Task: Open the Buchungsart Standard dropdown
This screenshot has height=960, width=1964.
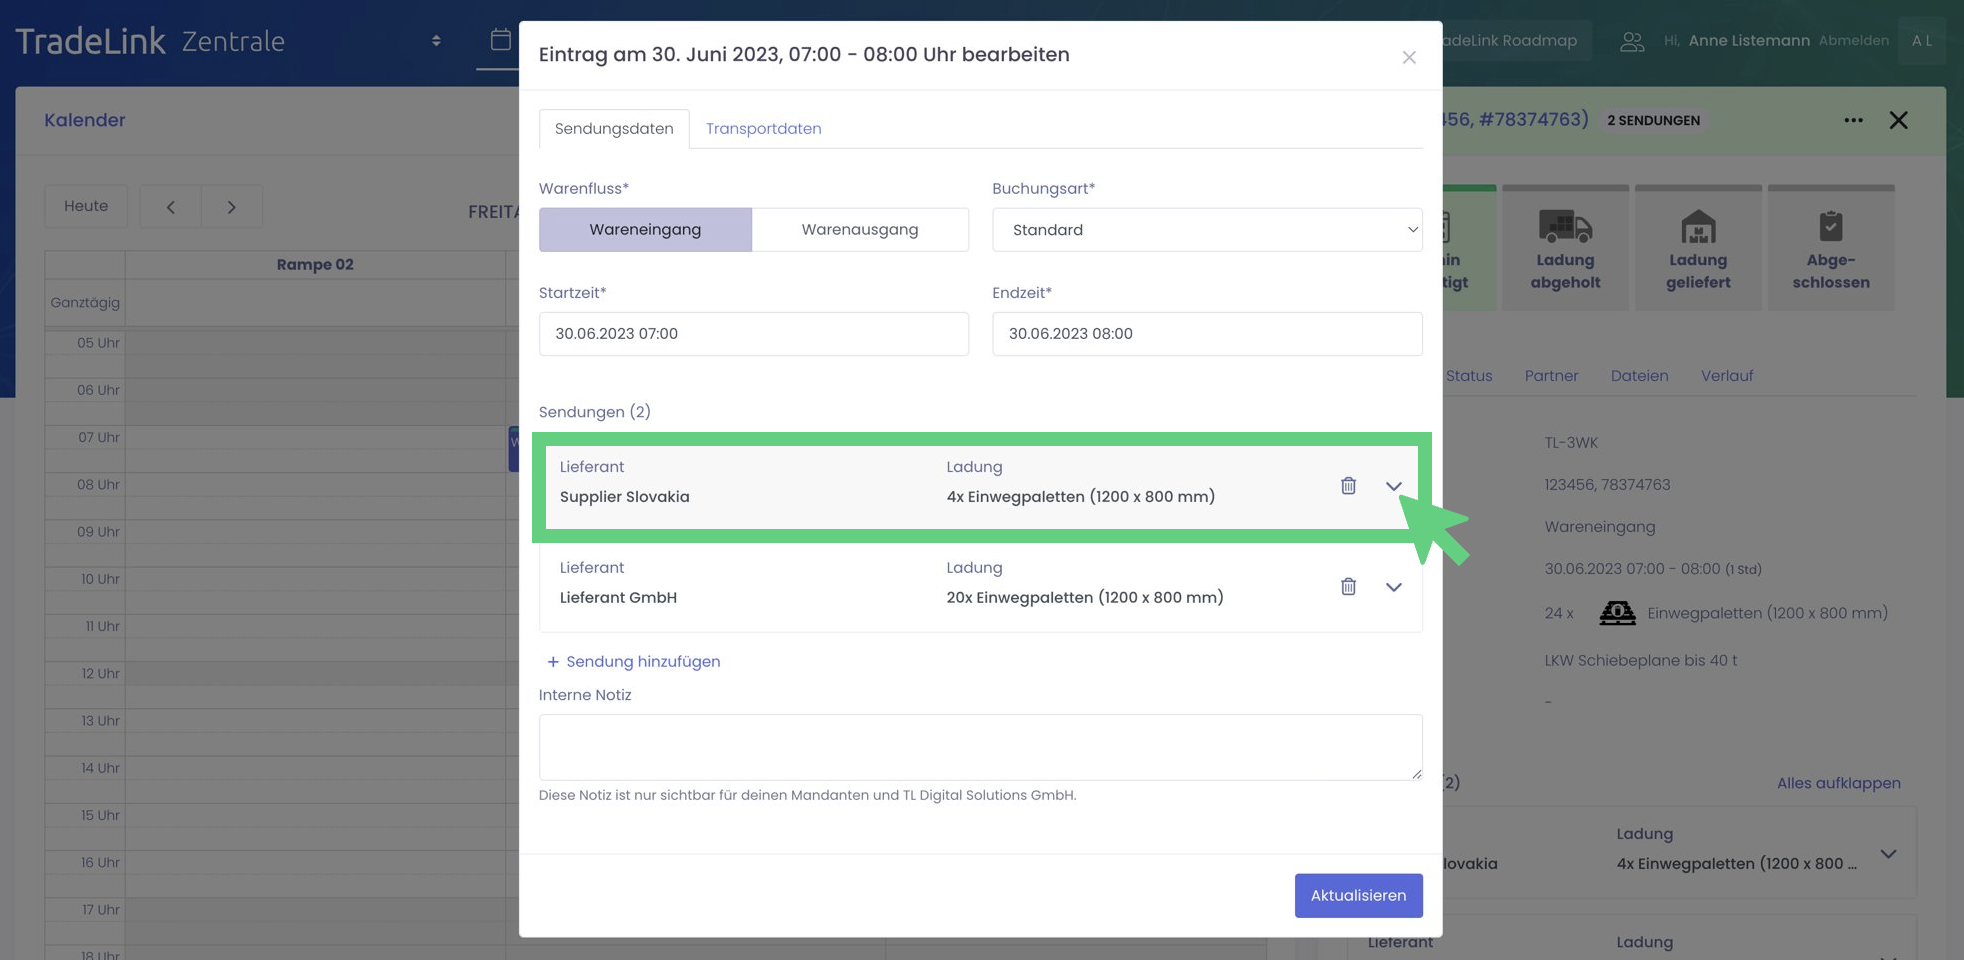Action: [x=1206, y=230]
